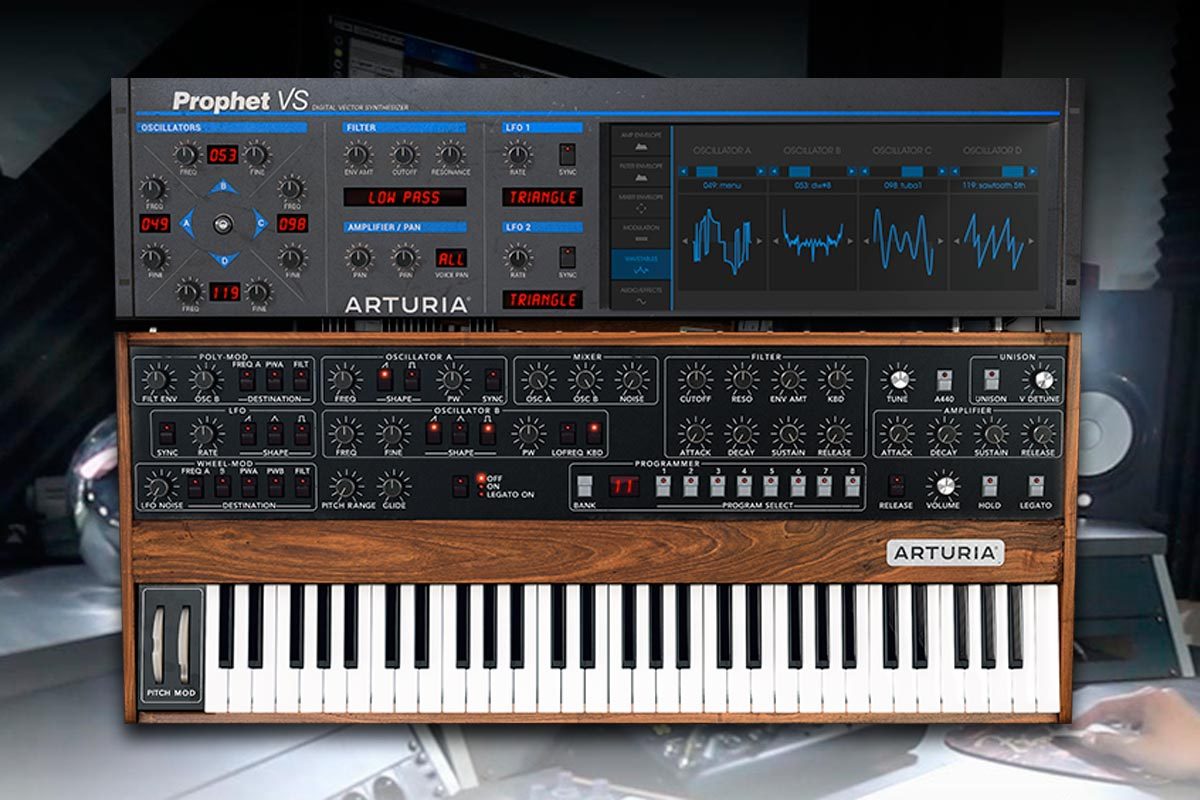1200x800 pixels.
Task: Toggle Oscillator A Sync switch
Action: click(x=493, y=380)
